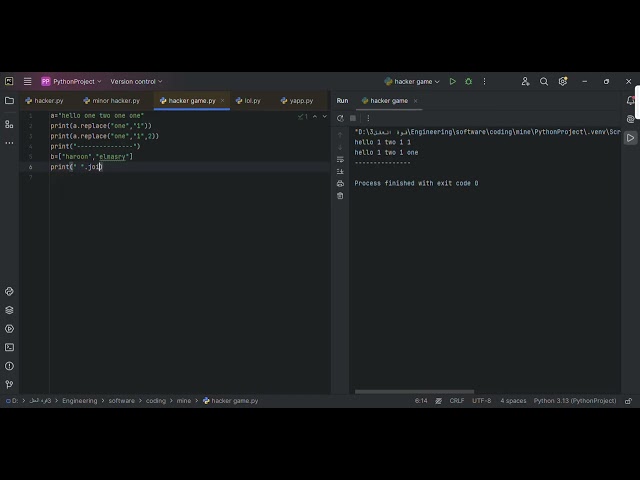
Task: Show more tool windows ellipsis
Action: pyautogui.click(x=9, y=143)
